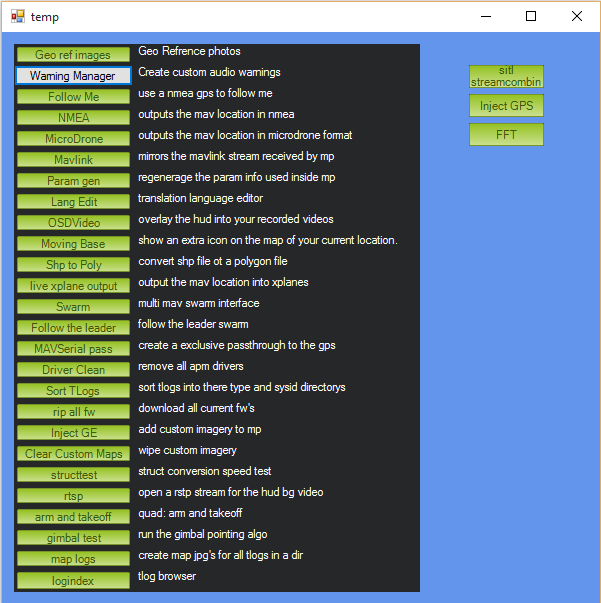Launch the Lang Edit translation editor
601x603 pixels.
pyautogui.click(x=73, y=202)
